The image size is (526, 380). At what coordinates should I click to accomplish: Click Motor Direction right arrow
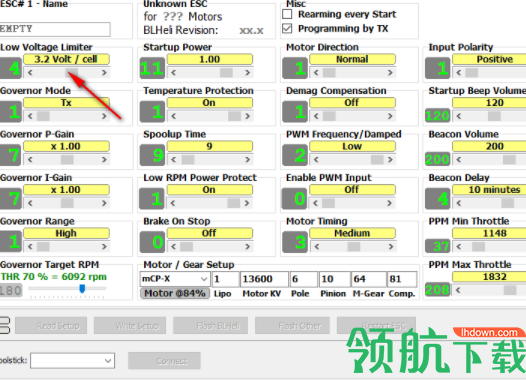coord(390,72)
